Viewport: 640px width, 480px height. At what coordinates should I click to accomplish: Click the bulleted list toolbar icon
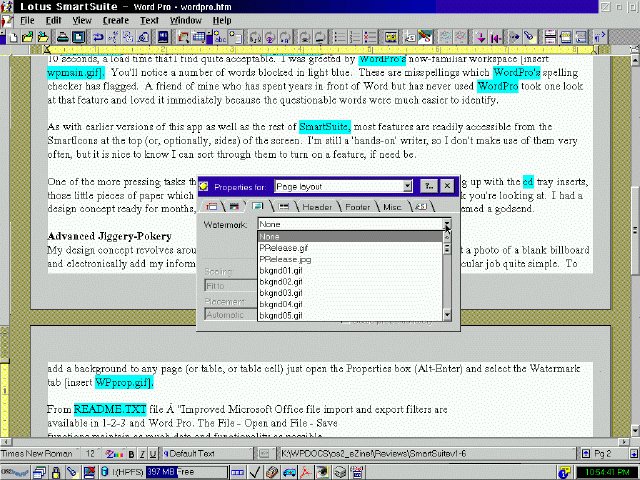(x=340, y=38)
